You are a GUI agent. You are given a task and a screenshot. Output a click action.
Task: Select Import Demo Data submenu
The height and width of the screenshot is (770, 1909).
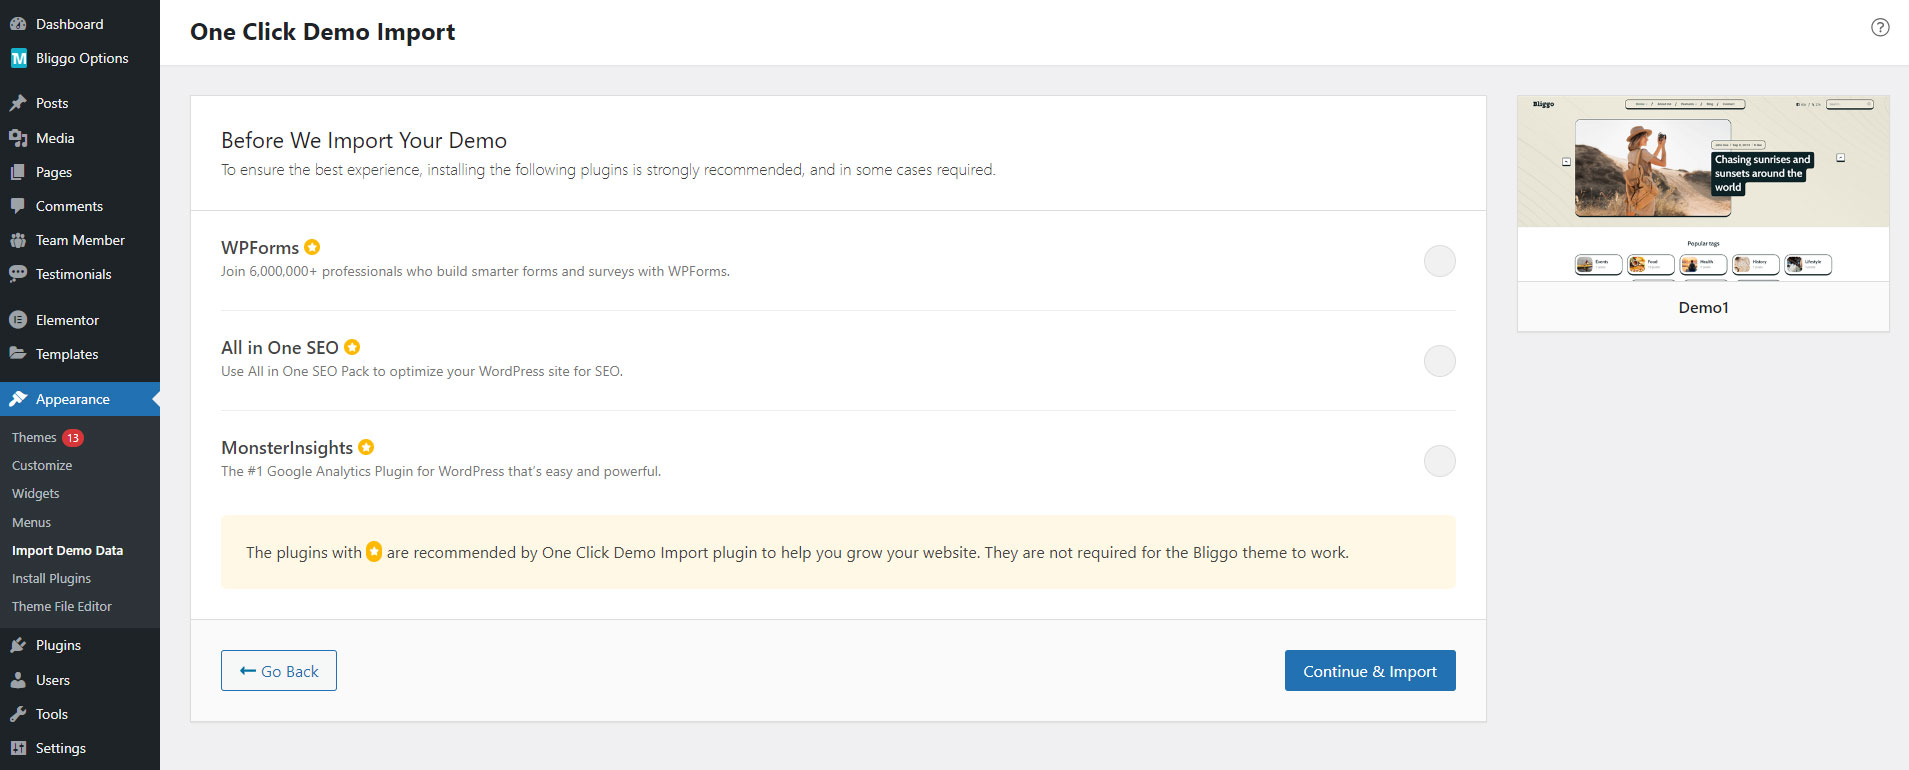pos(68,551)
